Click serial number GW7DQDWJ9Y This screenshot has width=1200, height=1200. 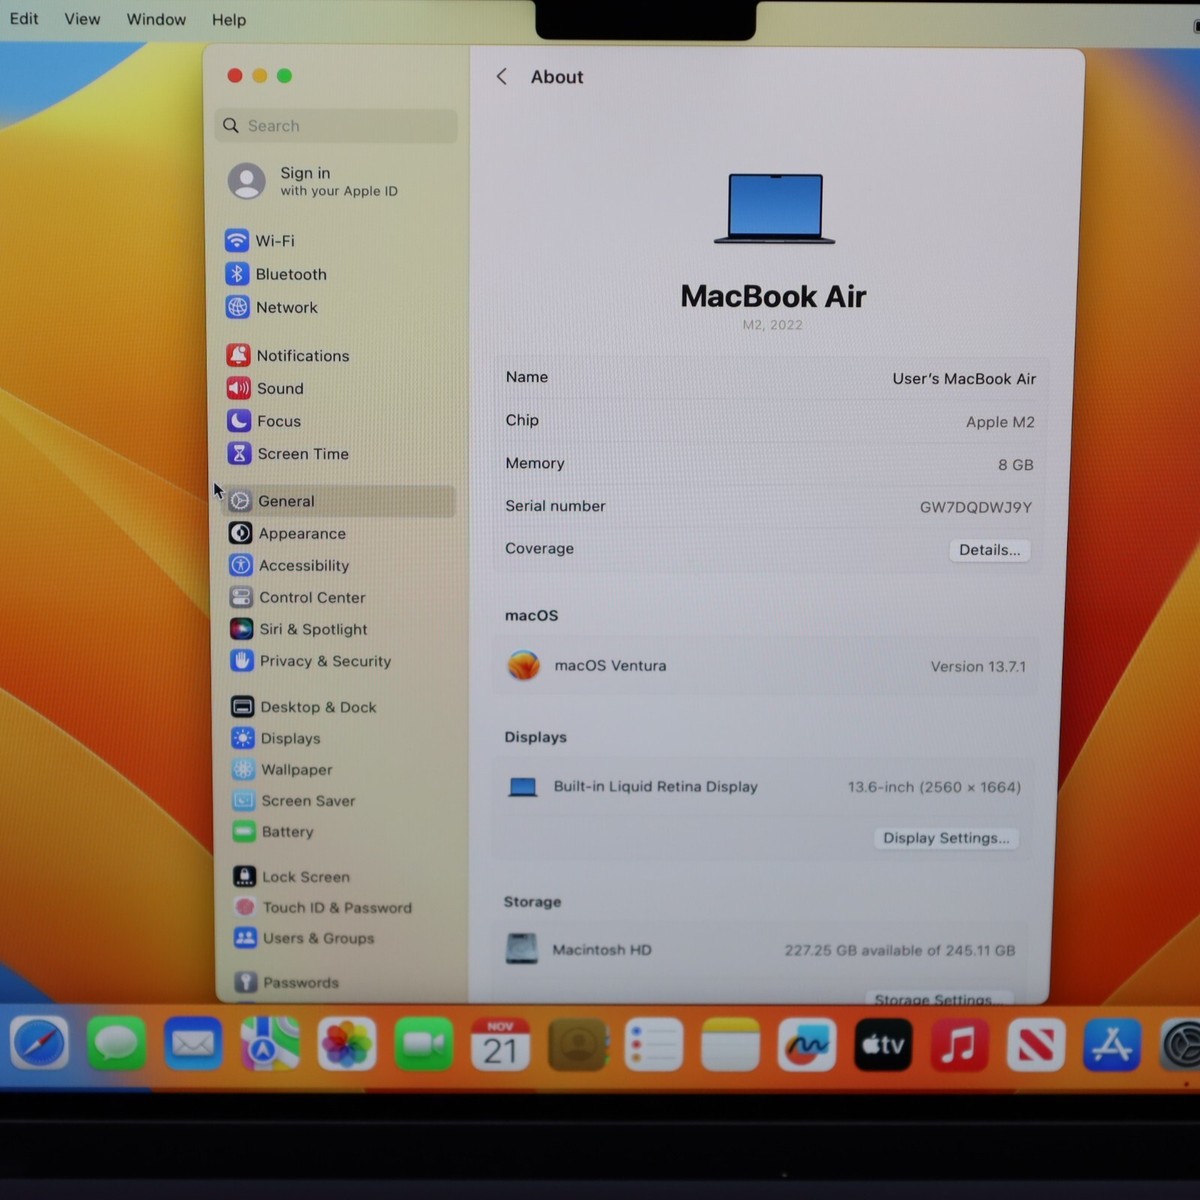coord(976,507)
